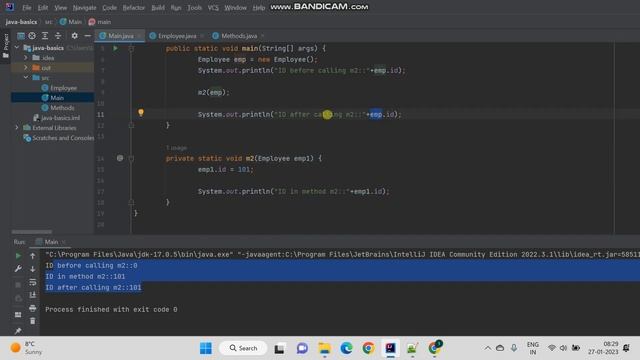The height and width of the screenshot is (360, 640).
Task: Clear console output with trash icon
Action: coord(33,321)
